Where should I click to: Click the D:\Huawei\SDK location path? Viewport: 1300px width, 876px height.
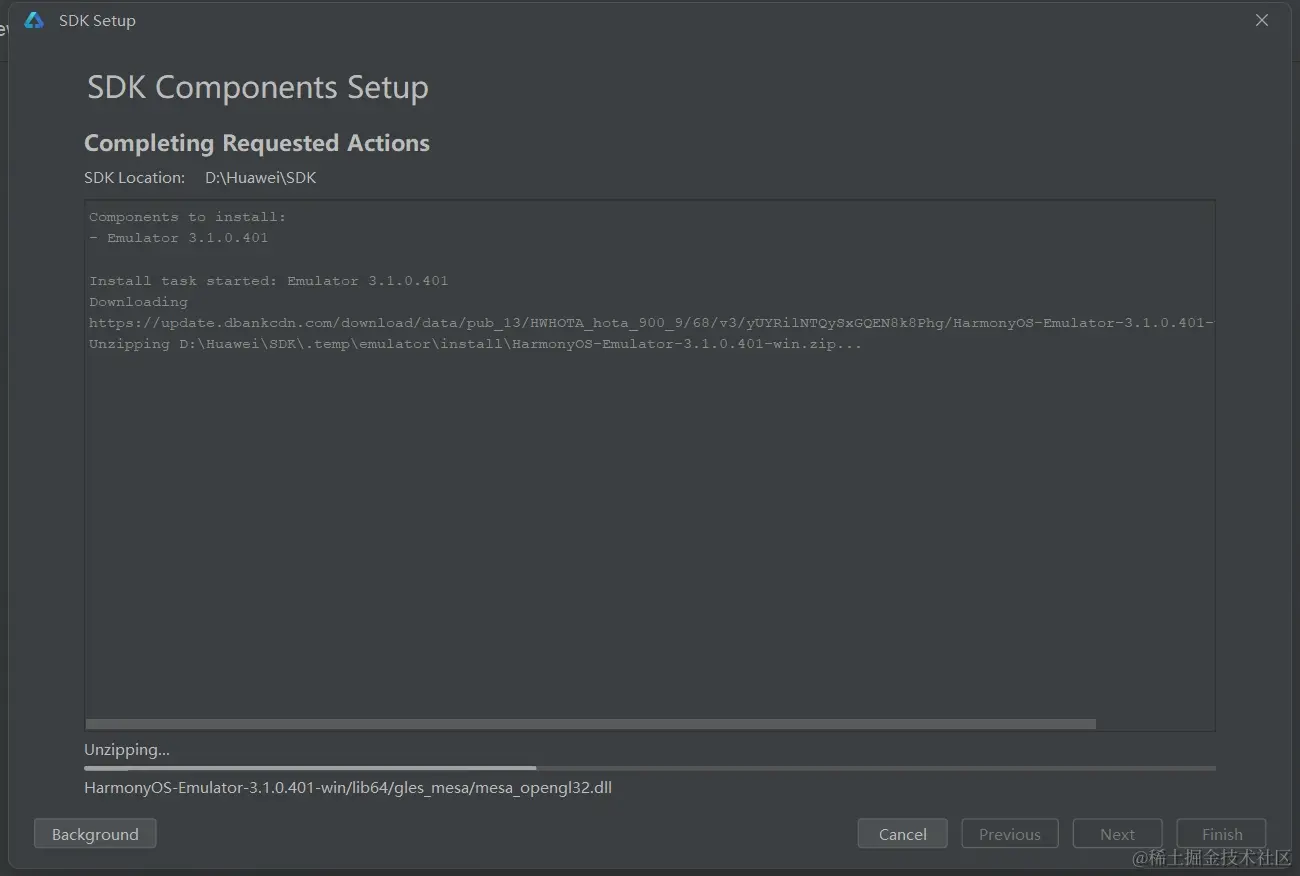click(x=260, y=178)
